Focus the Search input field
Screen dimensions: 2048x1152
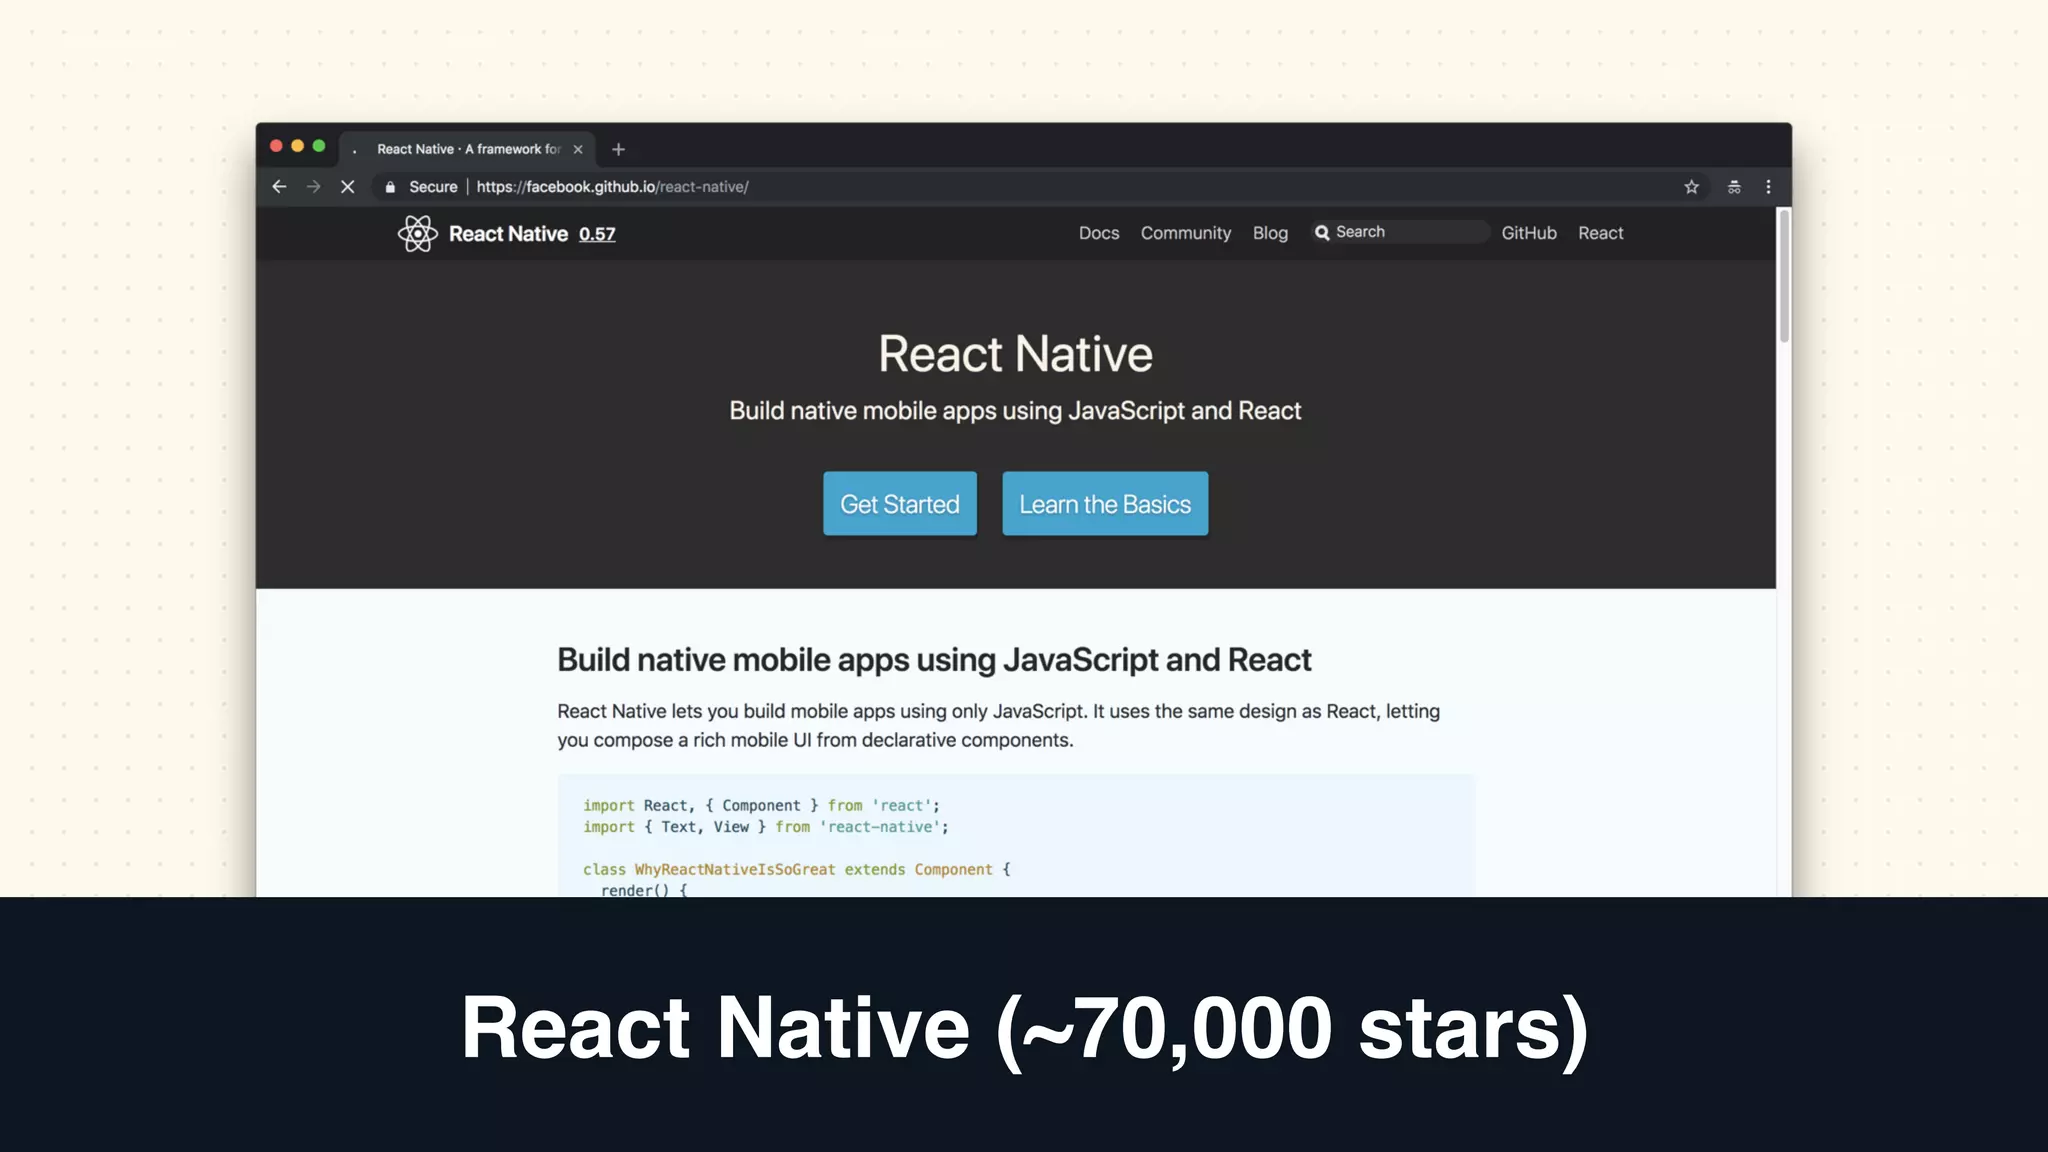click(1400, 232)
